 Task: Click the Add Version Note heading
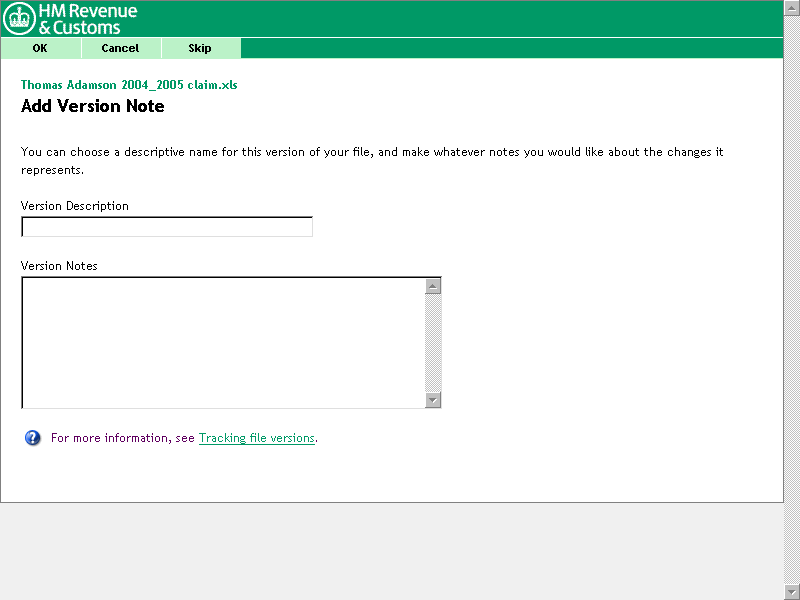click(93, 106)
